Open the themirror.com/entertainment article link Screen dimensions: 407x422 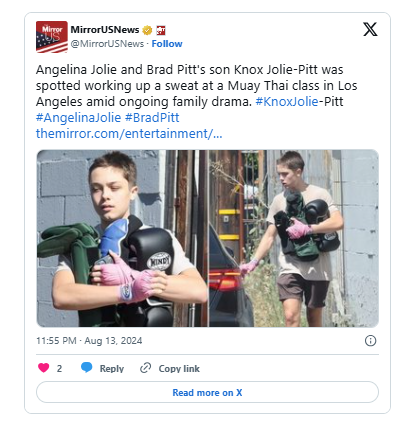(x=129, y=133)
